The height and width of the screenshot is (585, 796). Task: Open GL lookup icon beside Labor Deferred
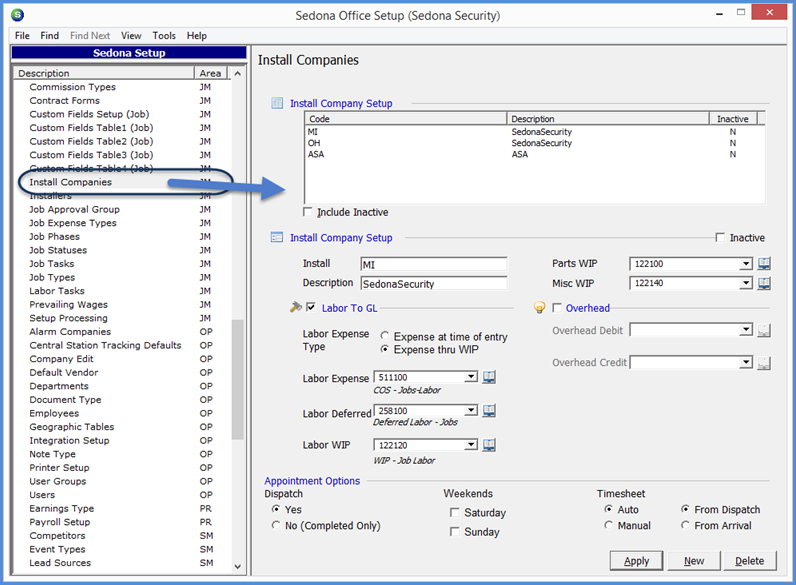point(489,410)
